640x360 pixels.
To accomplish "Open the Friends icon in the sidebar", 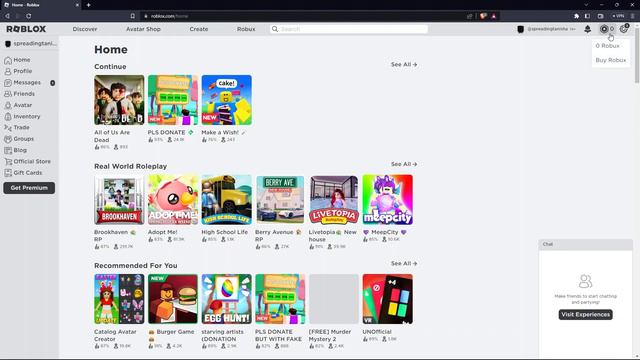I will pyautogui.click(x=8, y=94).
